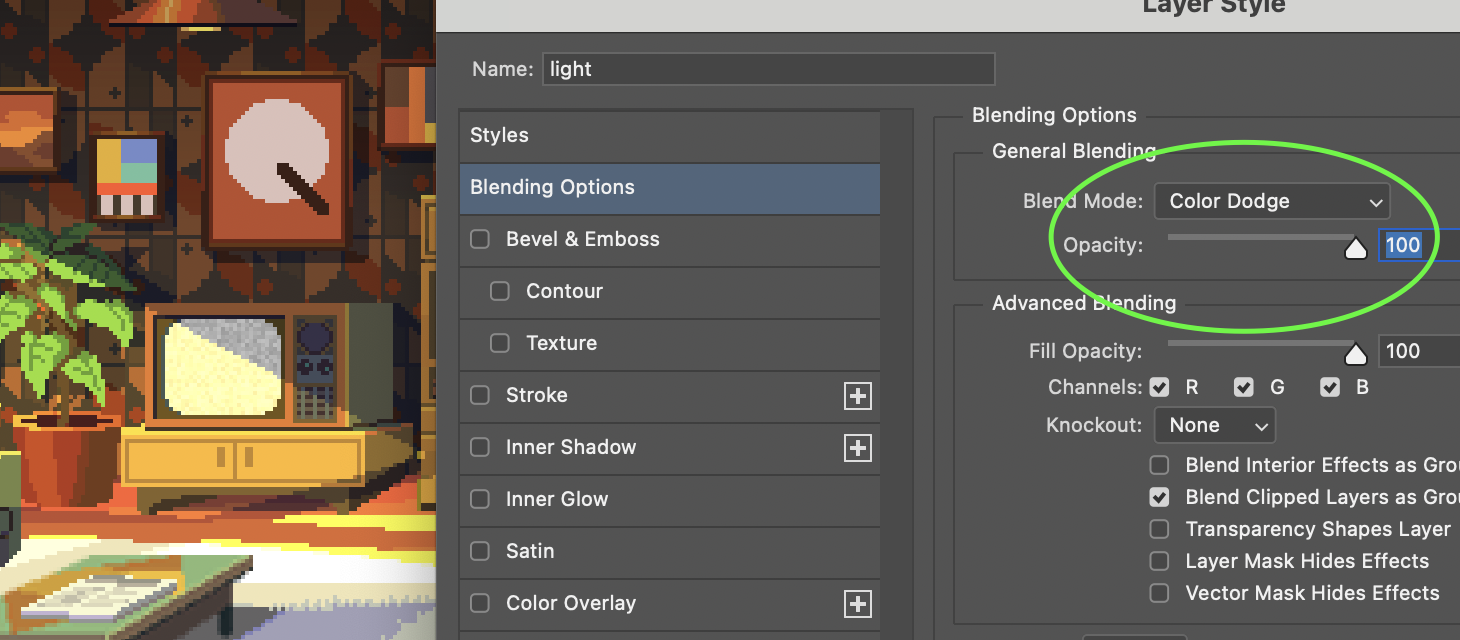Tick the Contour checkbox under Bevel

[x=500, y=291]
